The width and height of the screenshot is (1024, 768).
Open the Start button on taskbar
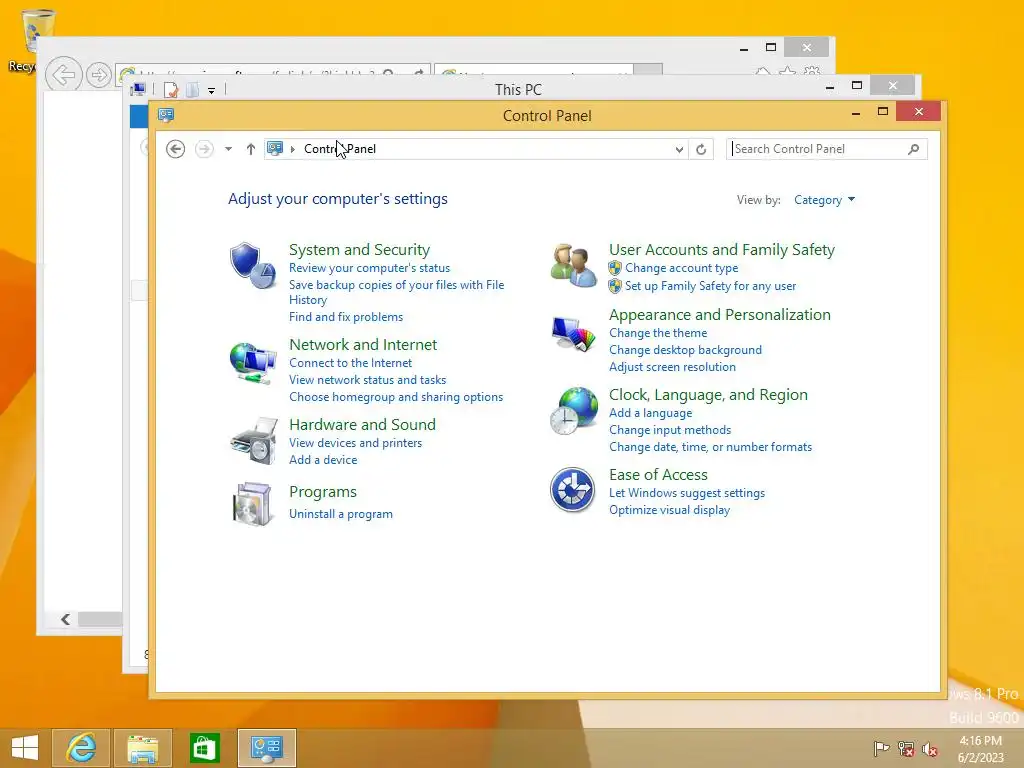(25, 748)
